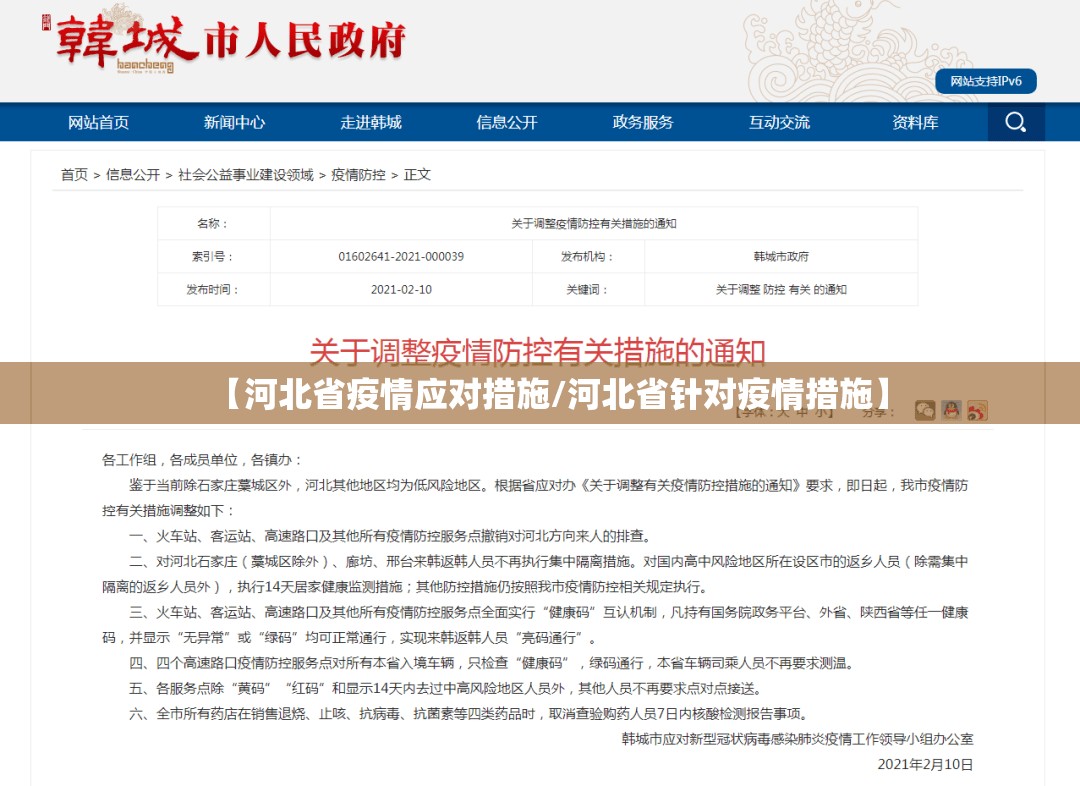This screenshot has height=786, width=1080.
Task: Share the article via WeChat icon
Action: (x=925, y=410)
